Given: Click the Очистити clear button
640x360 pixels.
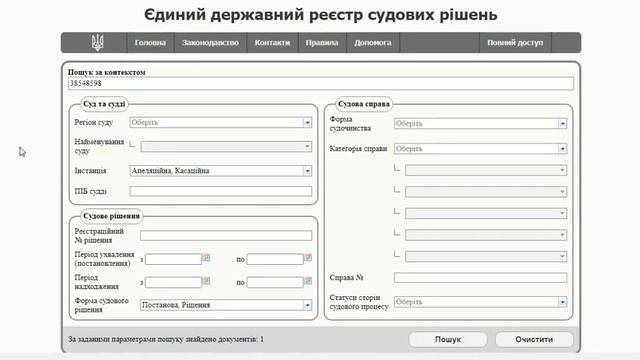Looking at the screenshot, I should (x=534, y=339).
